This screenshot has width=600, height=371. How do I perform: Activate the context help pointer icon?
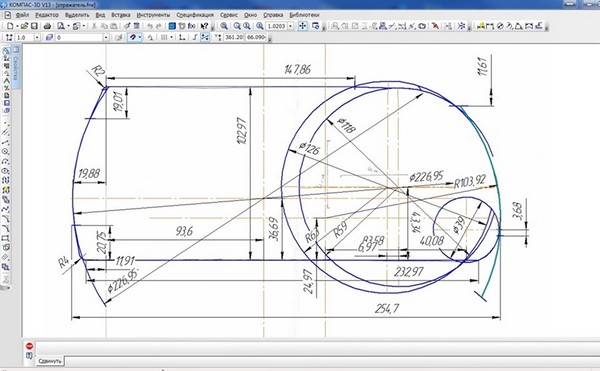pyautogui.click(x=204, y=26)
